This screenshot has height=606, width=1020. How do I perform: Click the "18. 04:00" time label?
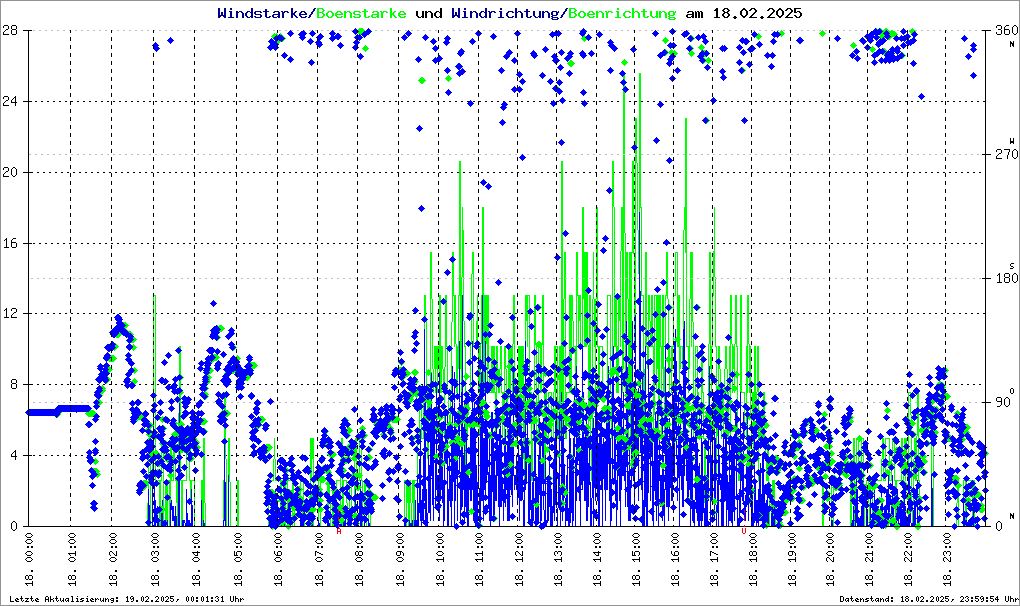point(196,560)
